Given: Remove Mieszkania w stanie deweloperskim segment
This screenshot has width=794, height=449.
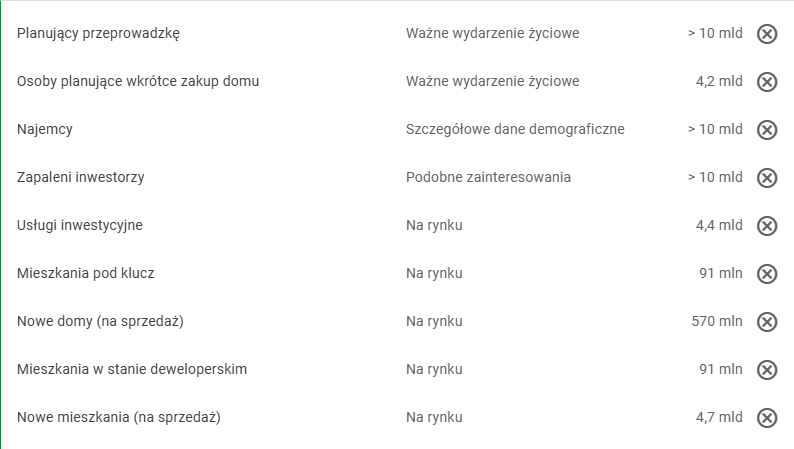Looking at the screenshot, I should [767, 370].
